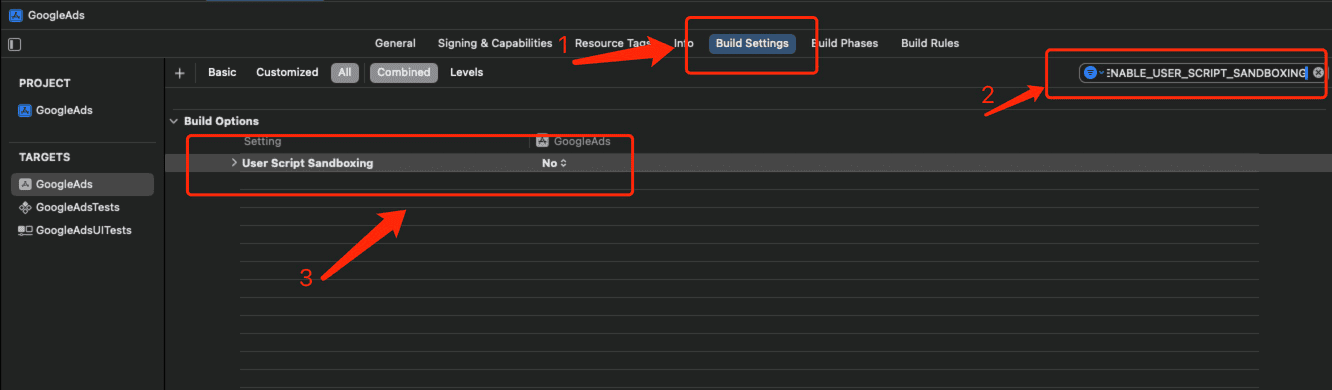Expand the User Script Sandboxing row

(x=234, y=163)
